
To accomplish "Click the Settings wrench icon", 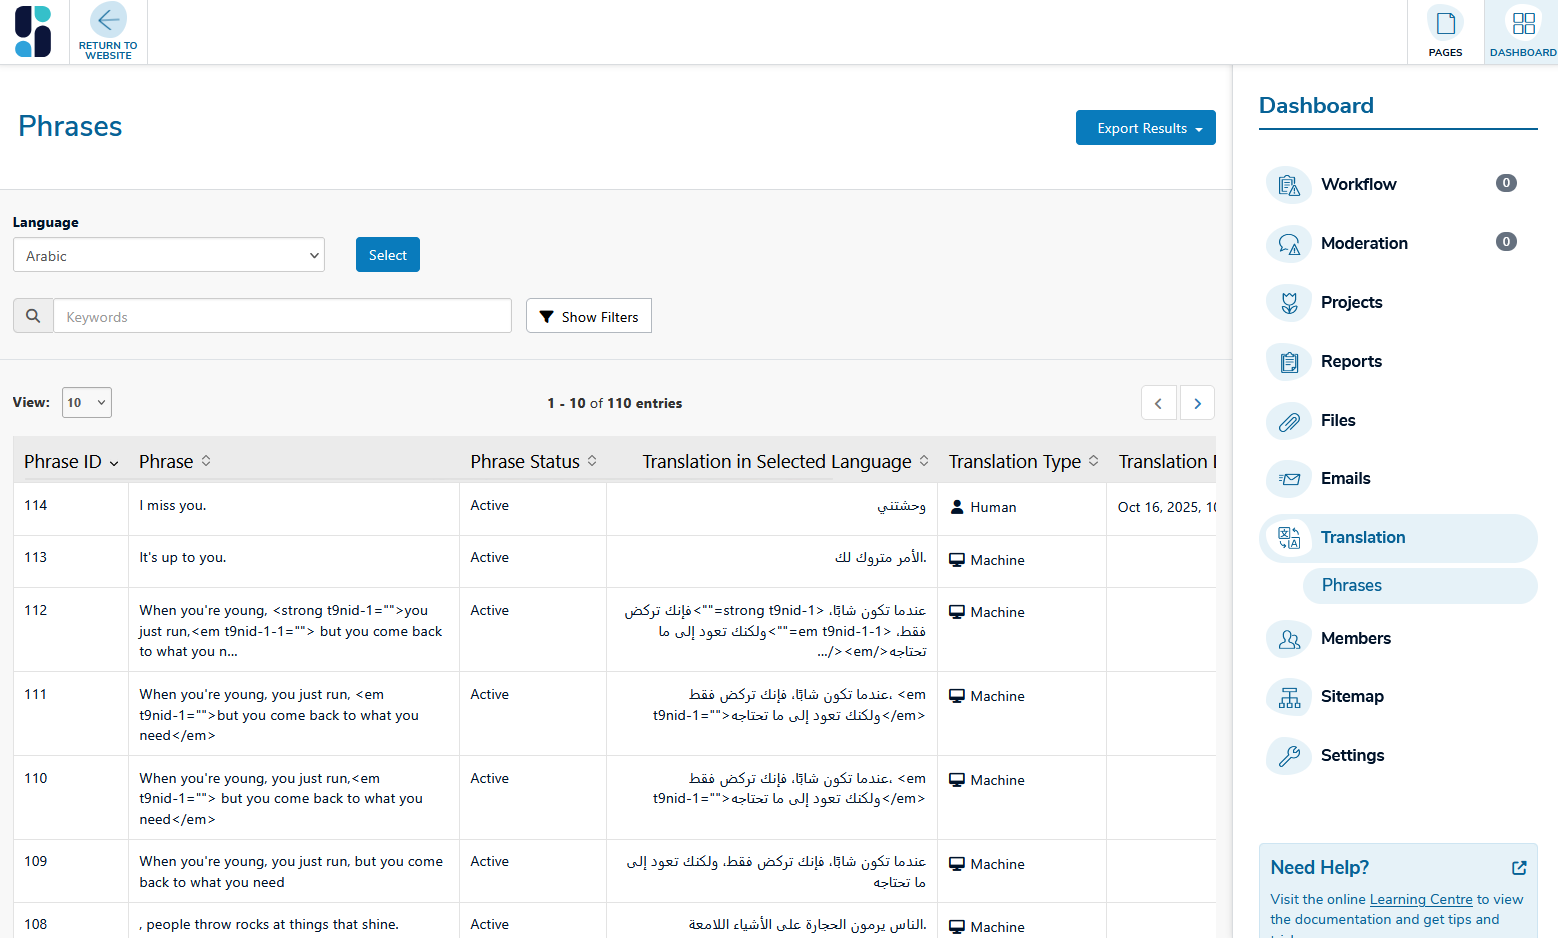I will tap(1289, 756).
